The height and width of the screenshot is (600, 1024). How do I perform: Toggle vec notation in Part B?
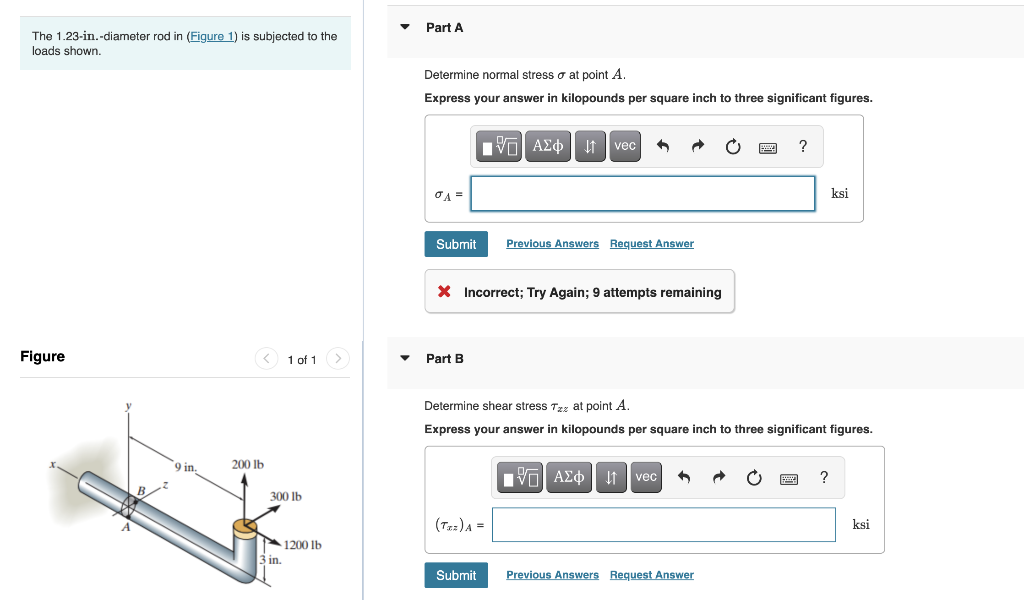(645, 477)
